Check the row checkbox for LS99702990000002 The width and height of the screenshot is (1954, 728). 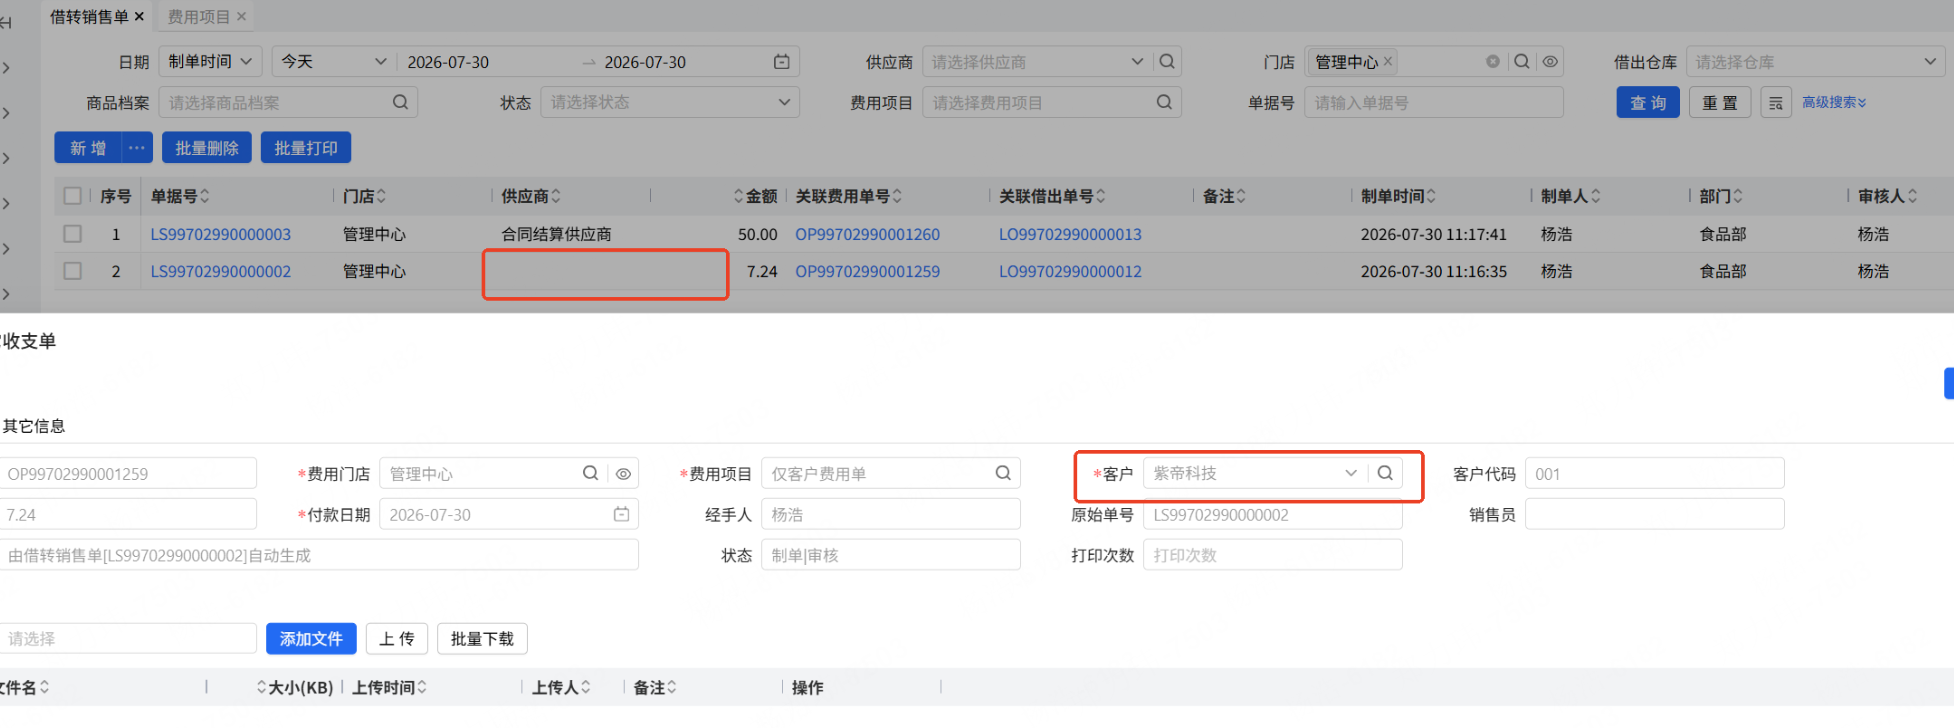73,271
